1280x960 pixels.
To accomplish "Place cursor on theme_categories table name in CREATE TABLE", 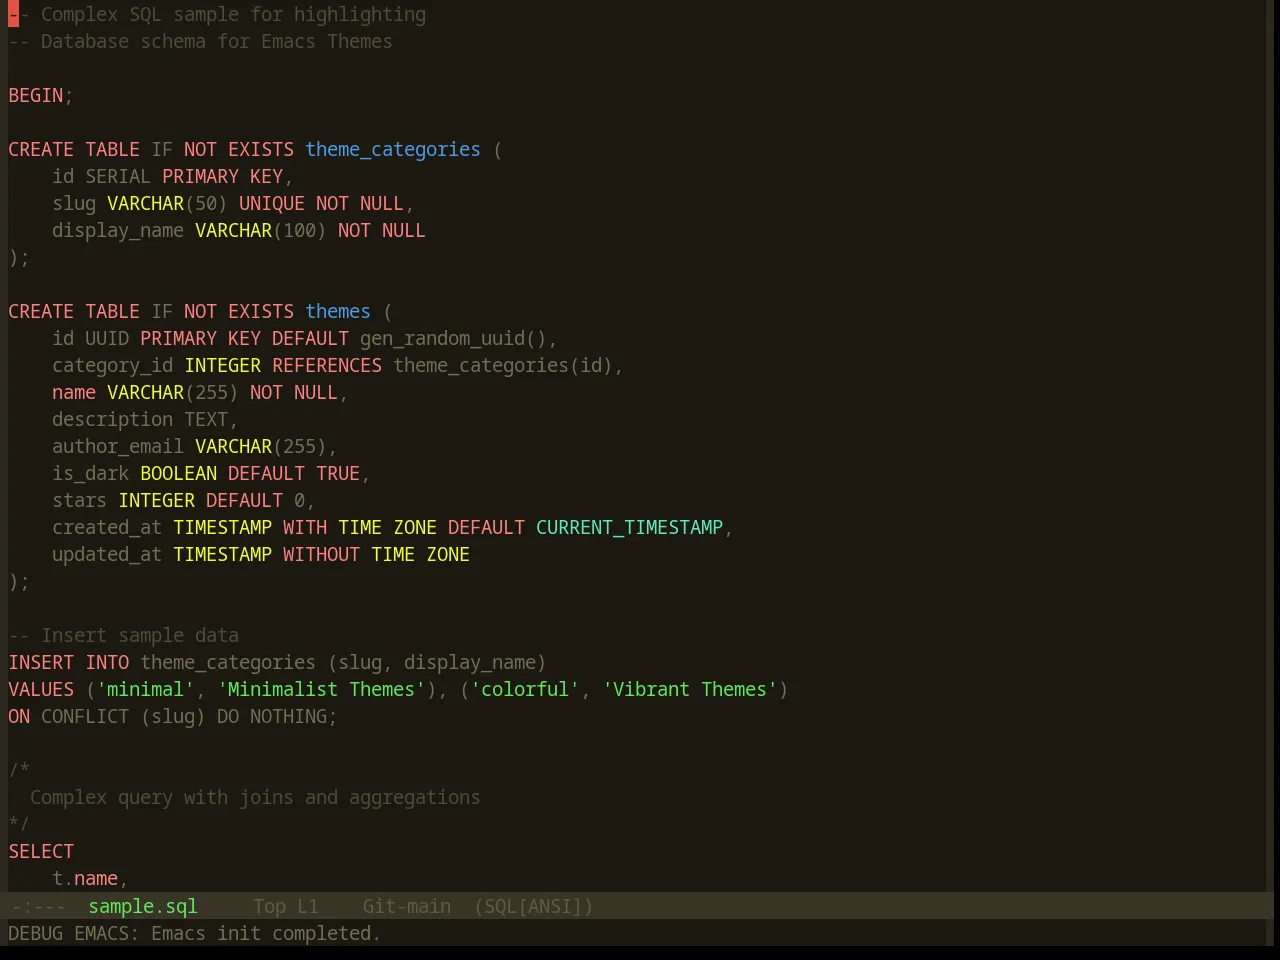I will click(x=393, y=149).
